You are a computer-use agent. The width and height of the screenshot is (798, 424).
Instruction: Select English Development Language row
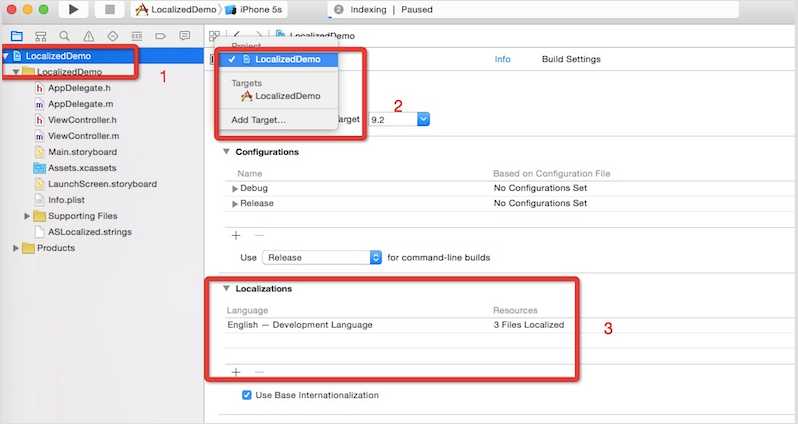[x=300, y=325]
